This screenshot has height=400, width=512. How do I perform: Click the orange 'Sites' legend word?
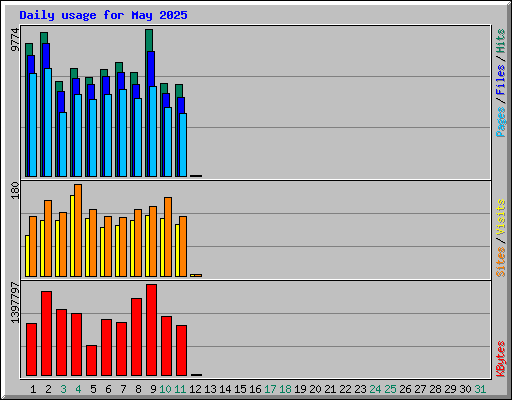[500, 262]
